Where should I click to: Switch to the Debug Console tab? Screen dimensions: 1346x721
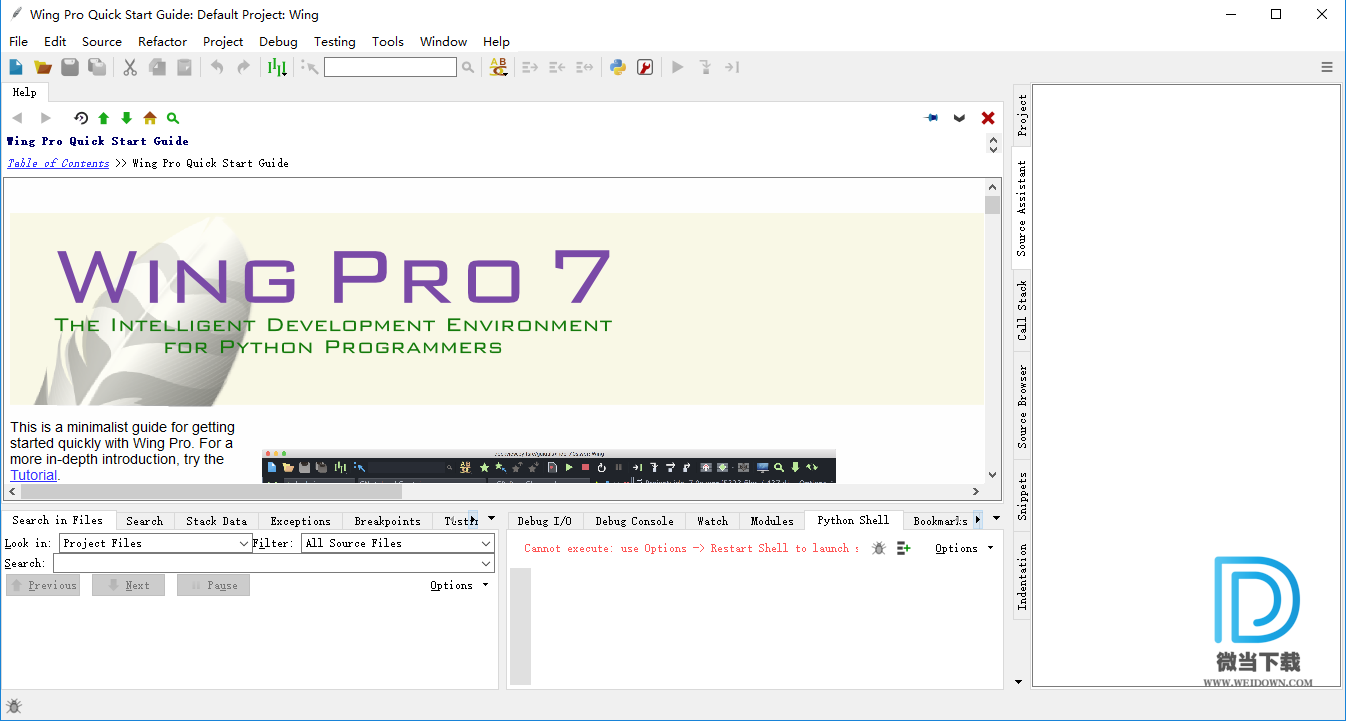tap(634, 521)
